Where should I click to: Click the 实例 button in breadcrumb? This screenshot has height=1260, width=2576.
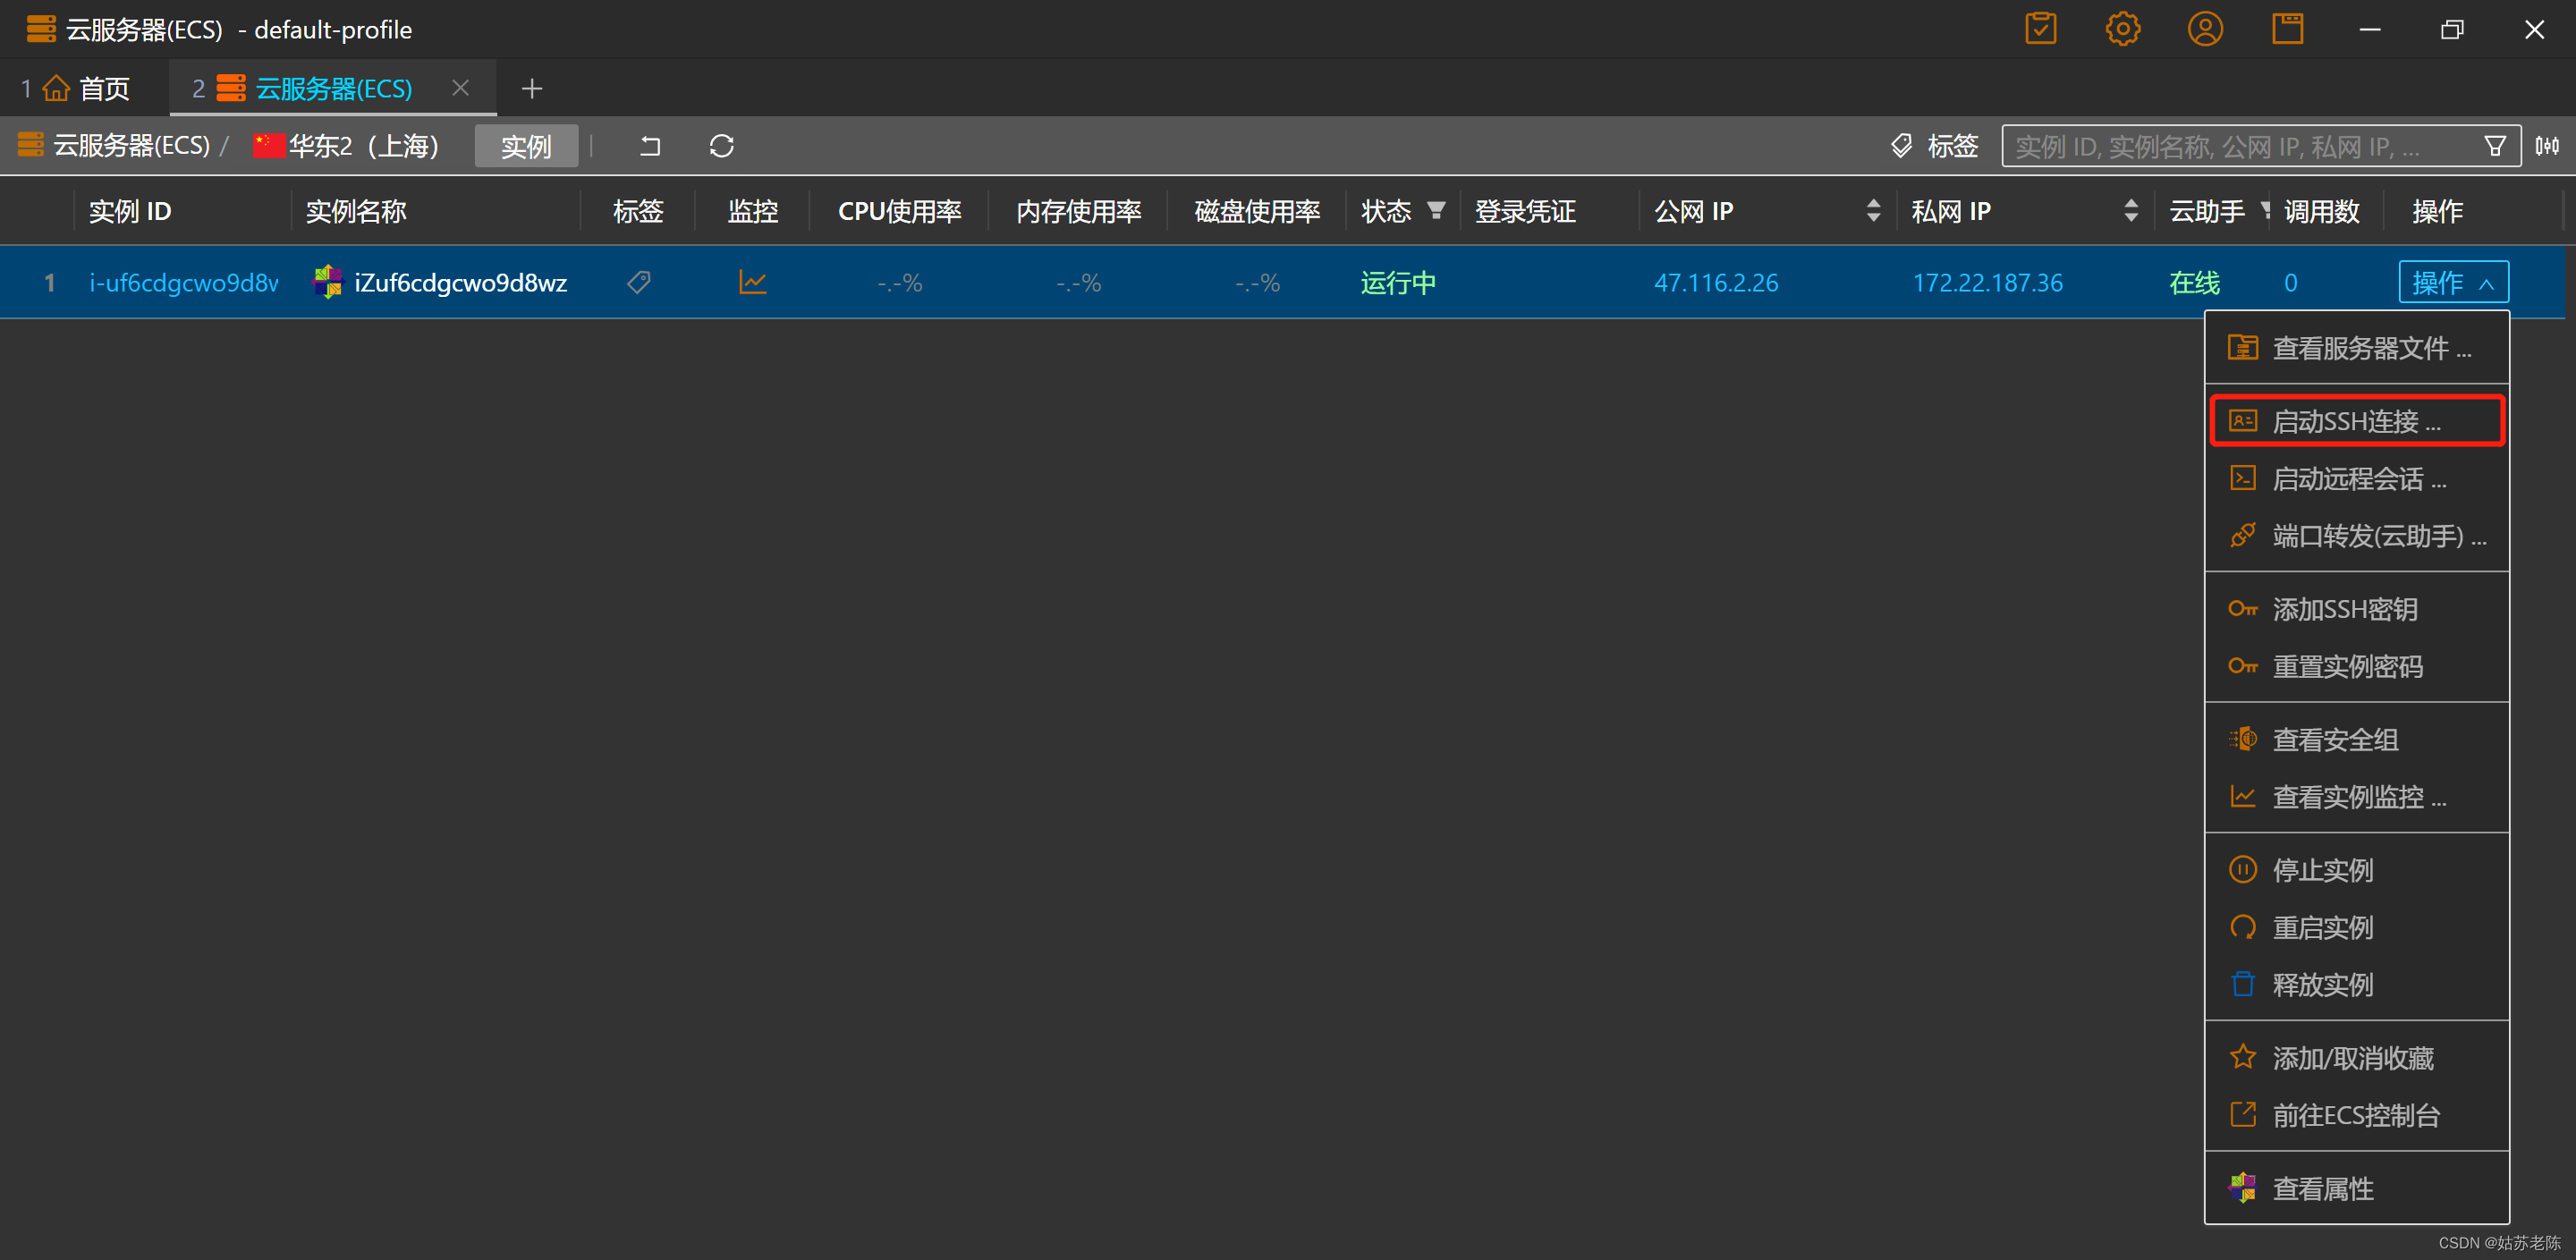coord(526,146)
